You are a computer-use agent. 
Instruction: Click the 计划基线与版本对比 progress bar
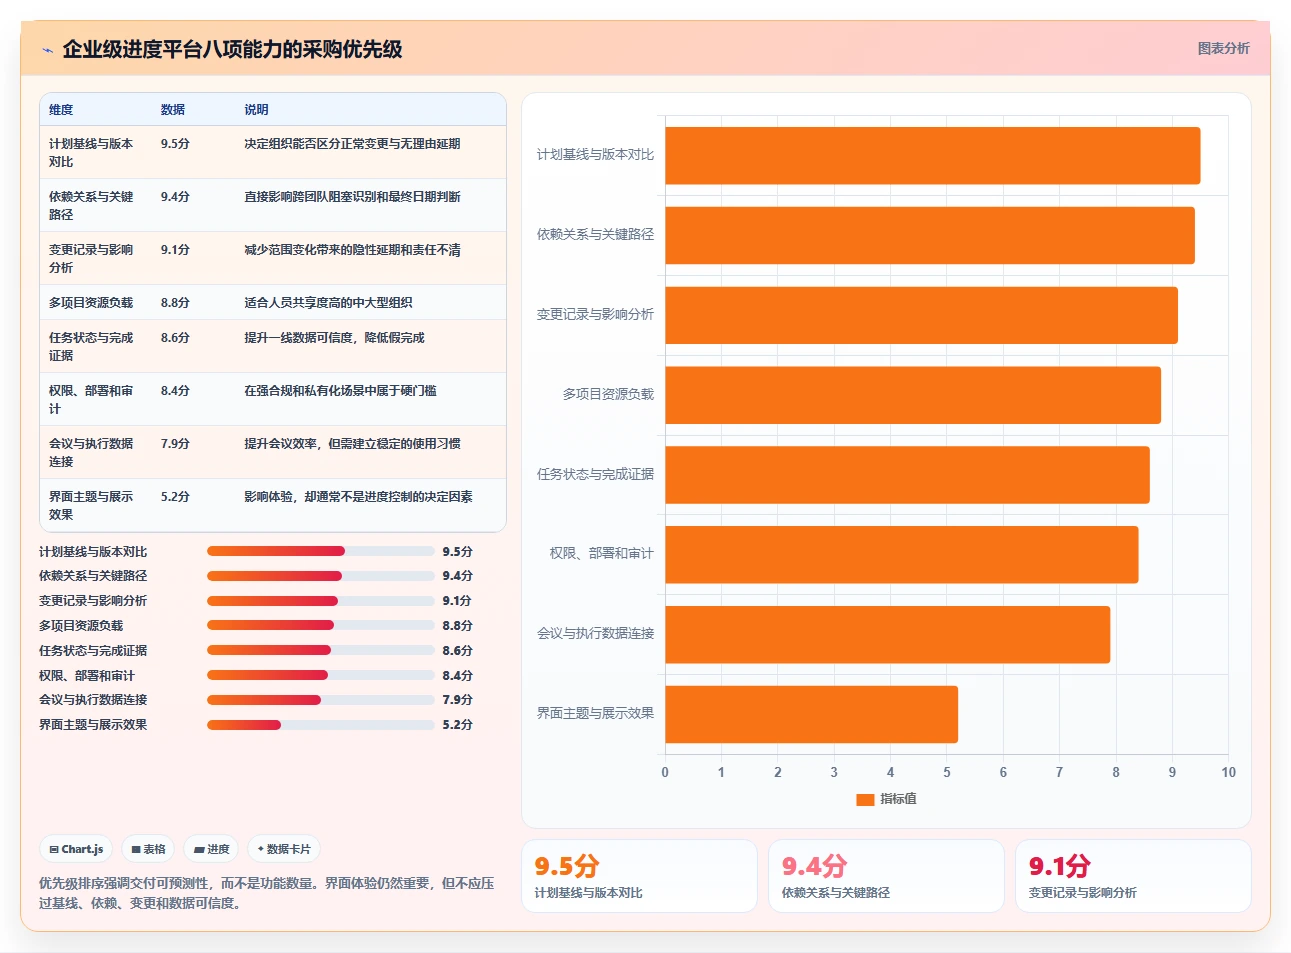(320, 551)
